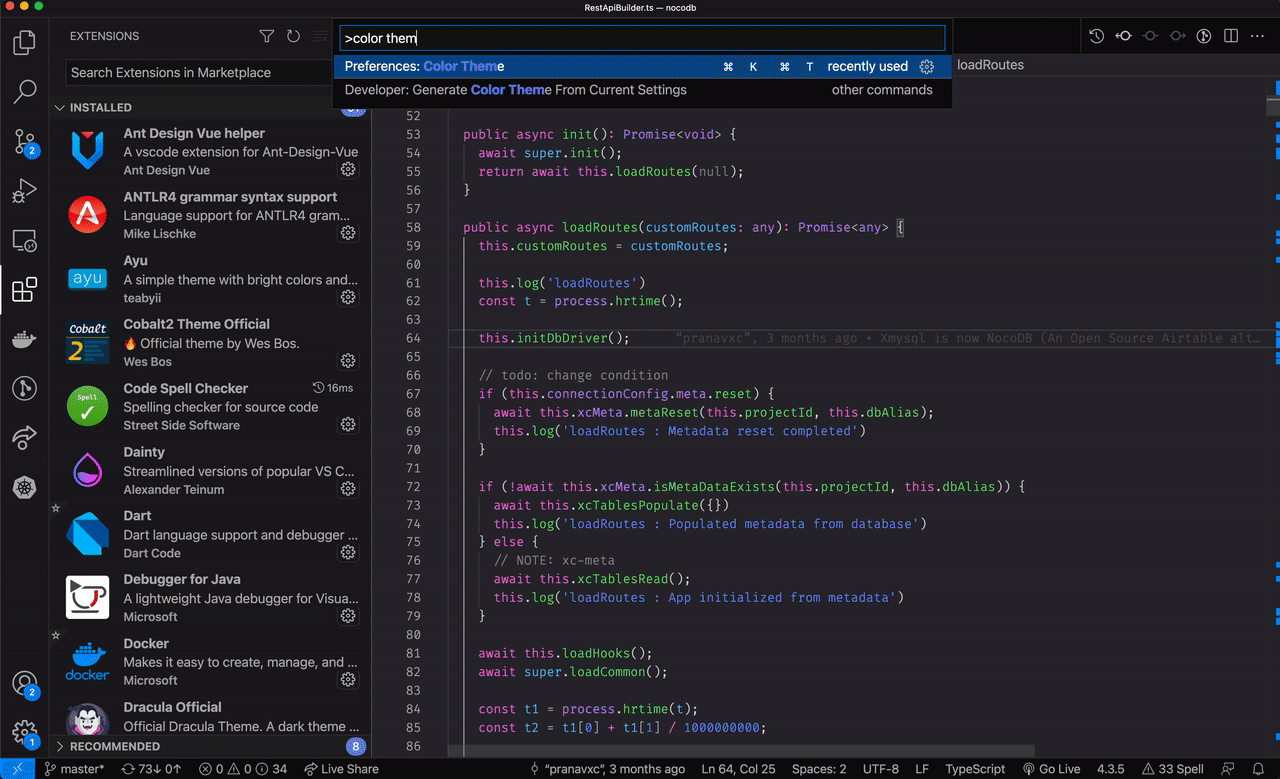
Task: Start Live Share from status bar
Action: pyautogui.click(x=340, y=769)
